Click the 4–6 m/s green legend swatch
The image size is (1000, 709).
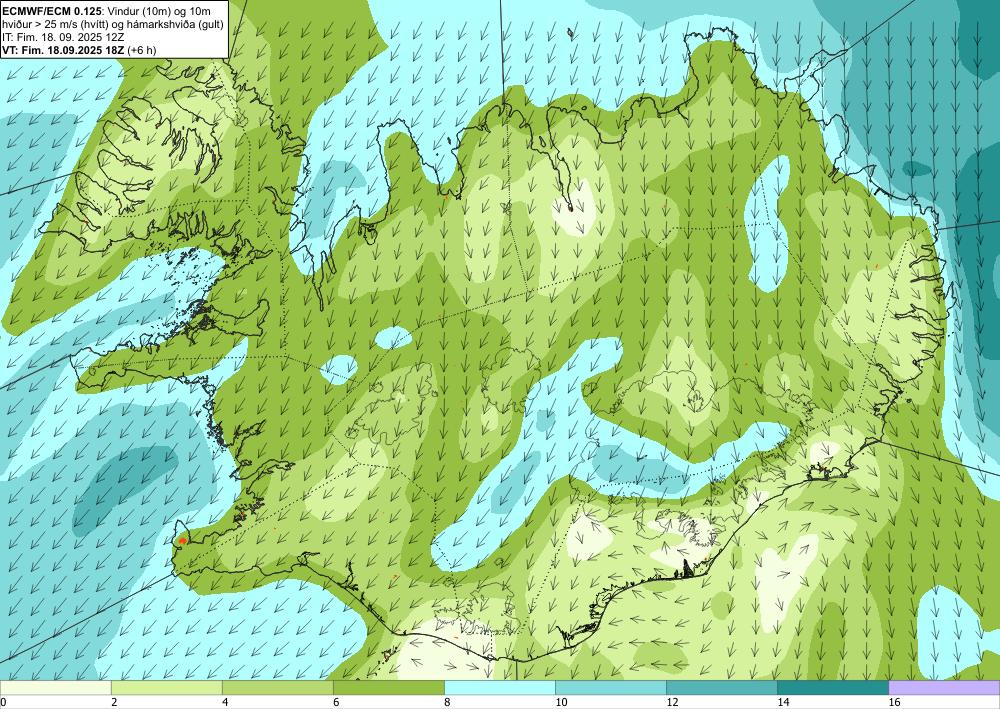277,687
